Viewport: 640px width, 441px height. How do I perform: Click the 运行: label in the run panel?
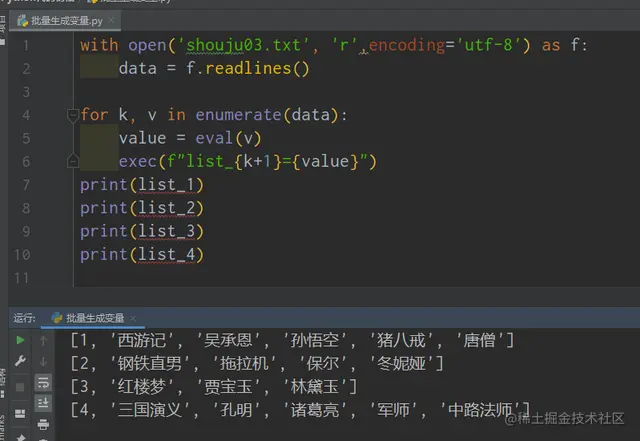[24, 318]
